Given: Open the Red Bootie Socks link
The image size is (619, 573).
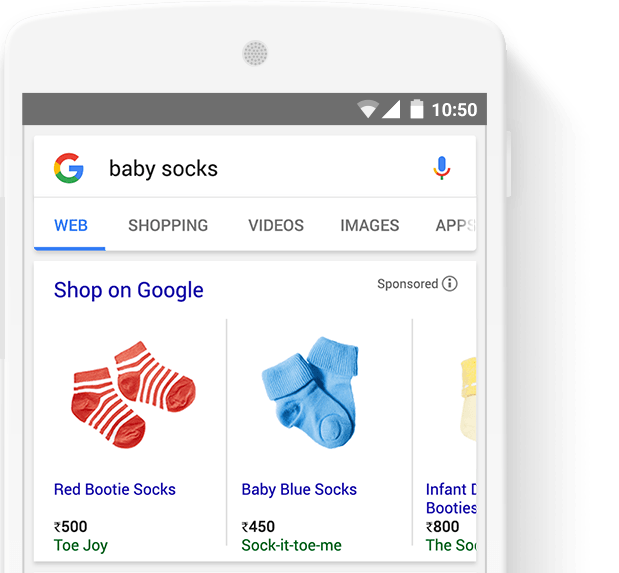Looking at the screenshot, I should tap(114, 489).
